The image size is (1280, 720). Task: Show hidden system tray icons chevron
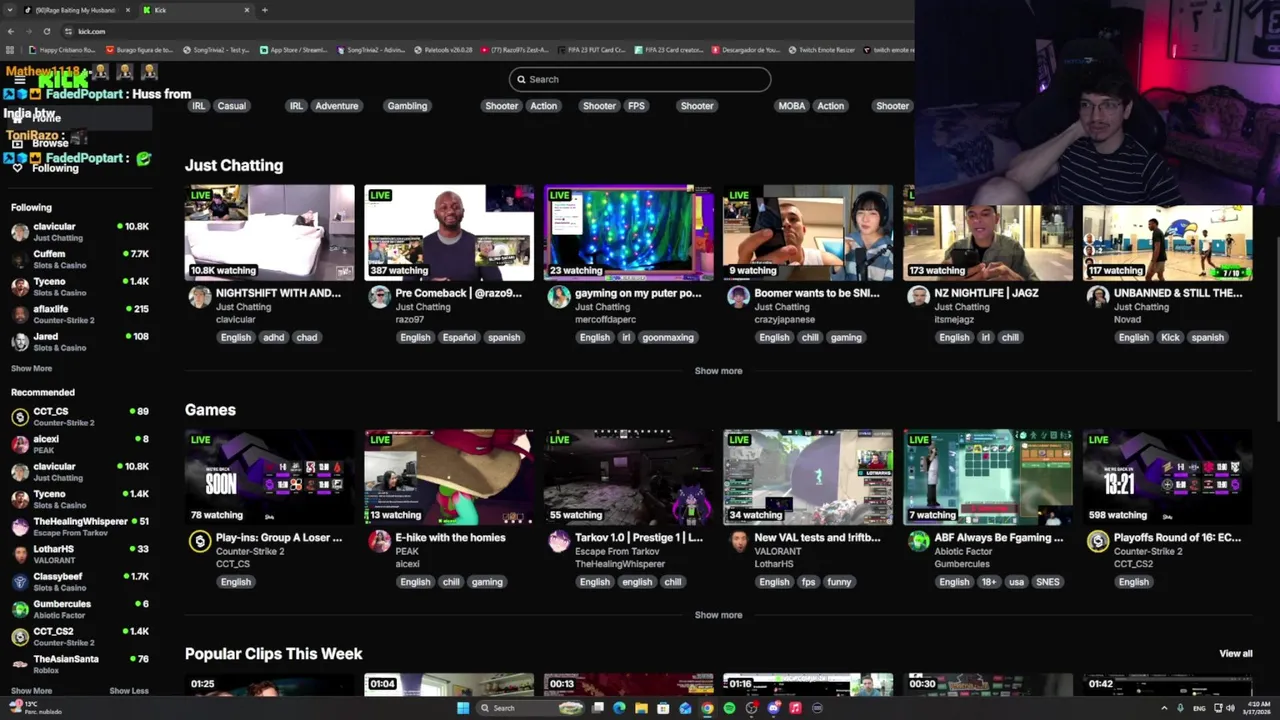pyautogui.click(x=1164, y=708)
